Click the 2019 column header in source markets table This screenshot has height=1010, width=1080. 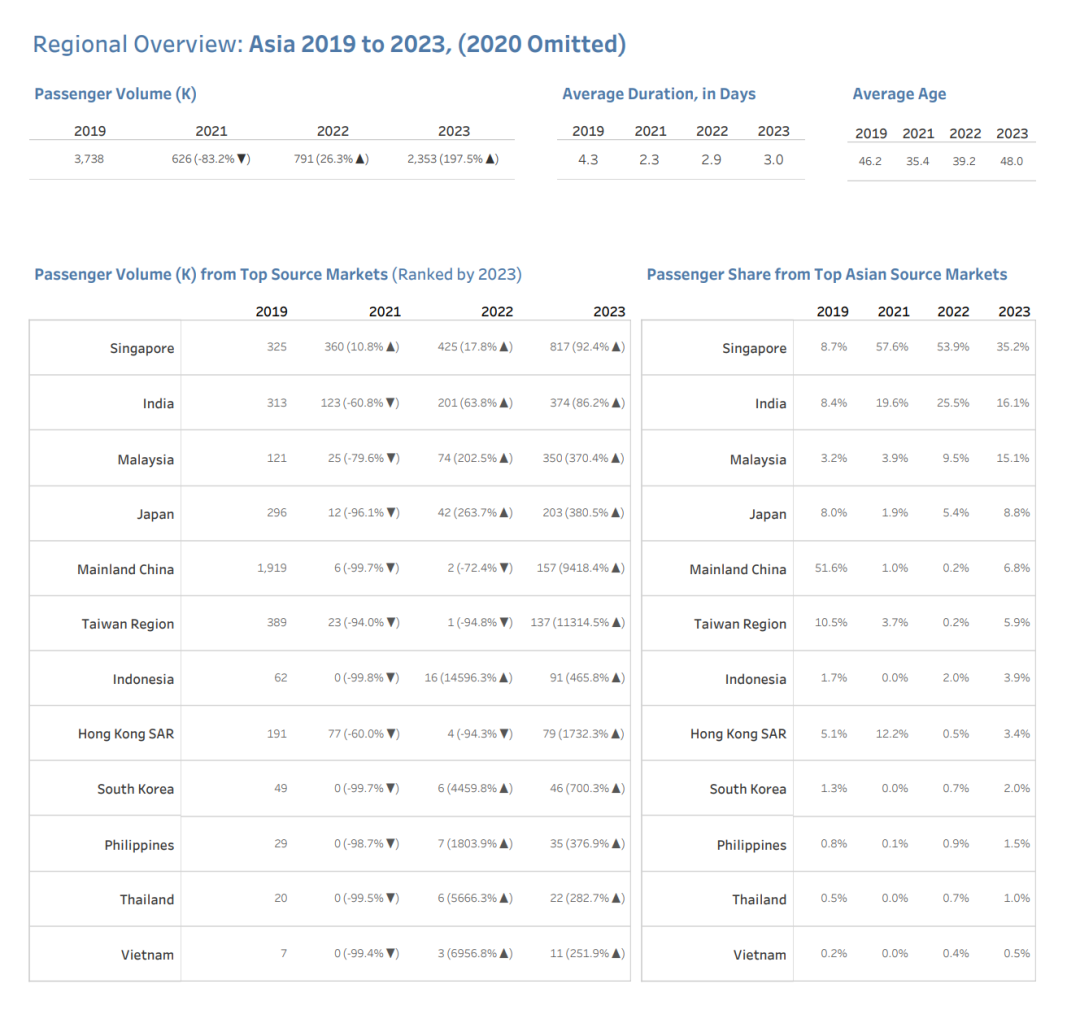271,312
